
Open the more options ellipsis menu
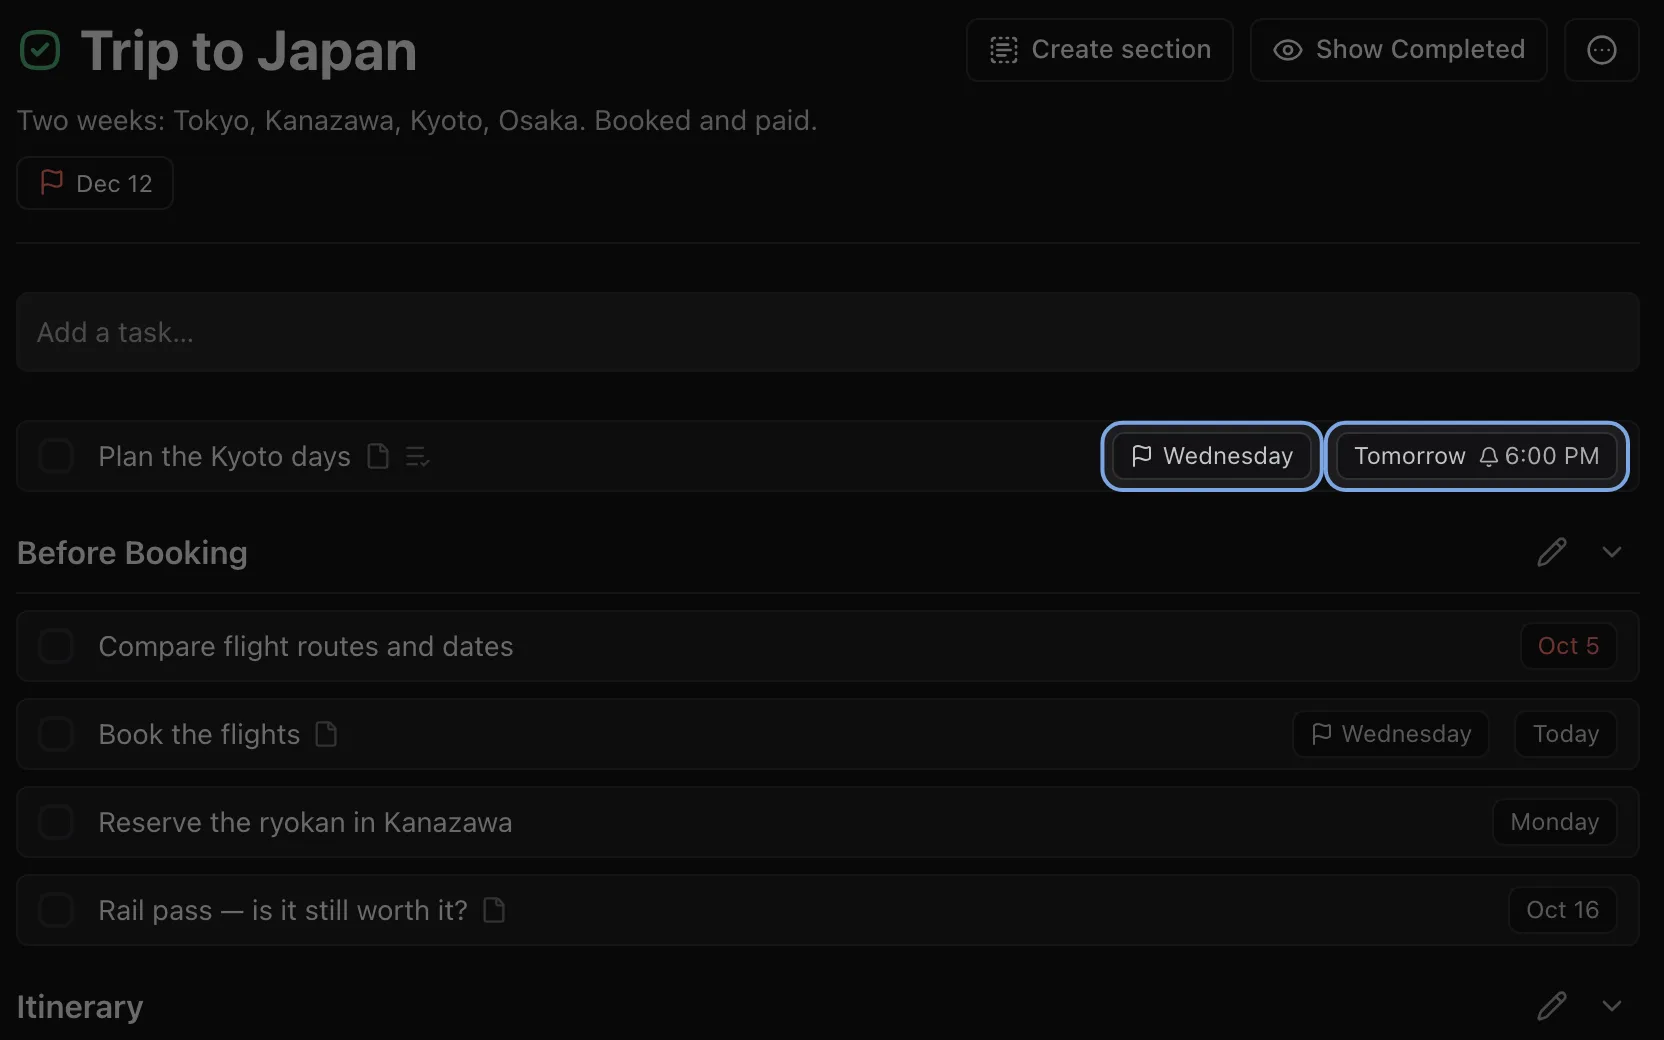click(1601, 50)
